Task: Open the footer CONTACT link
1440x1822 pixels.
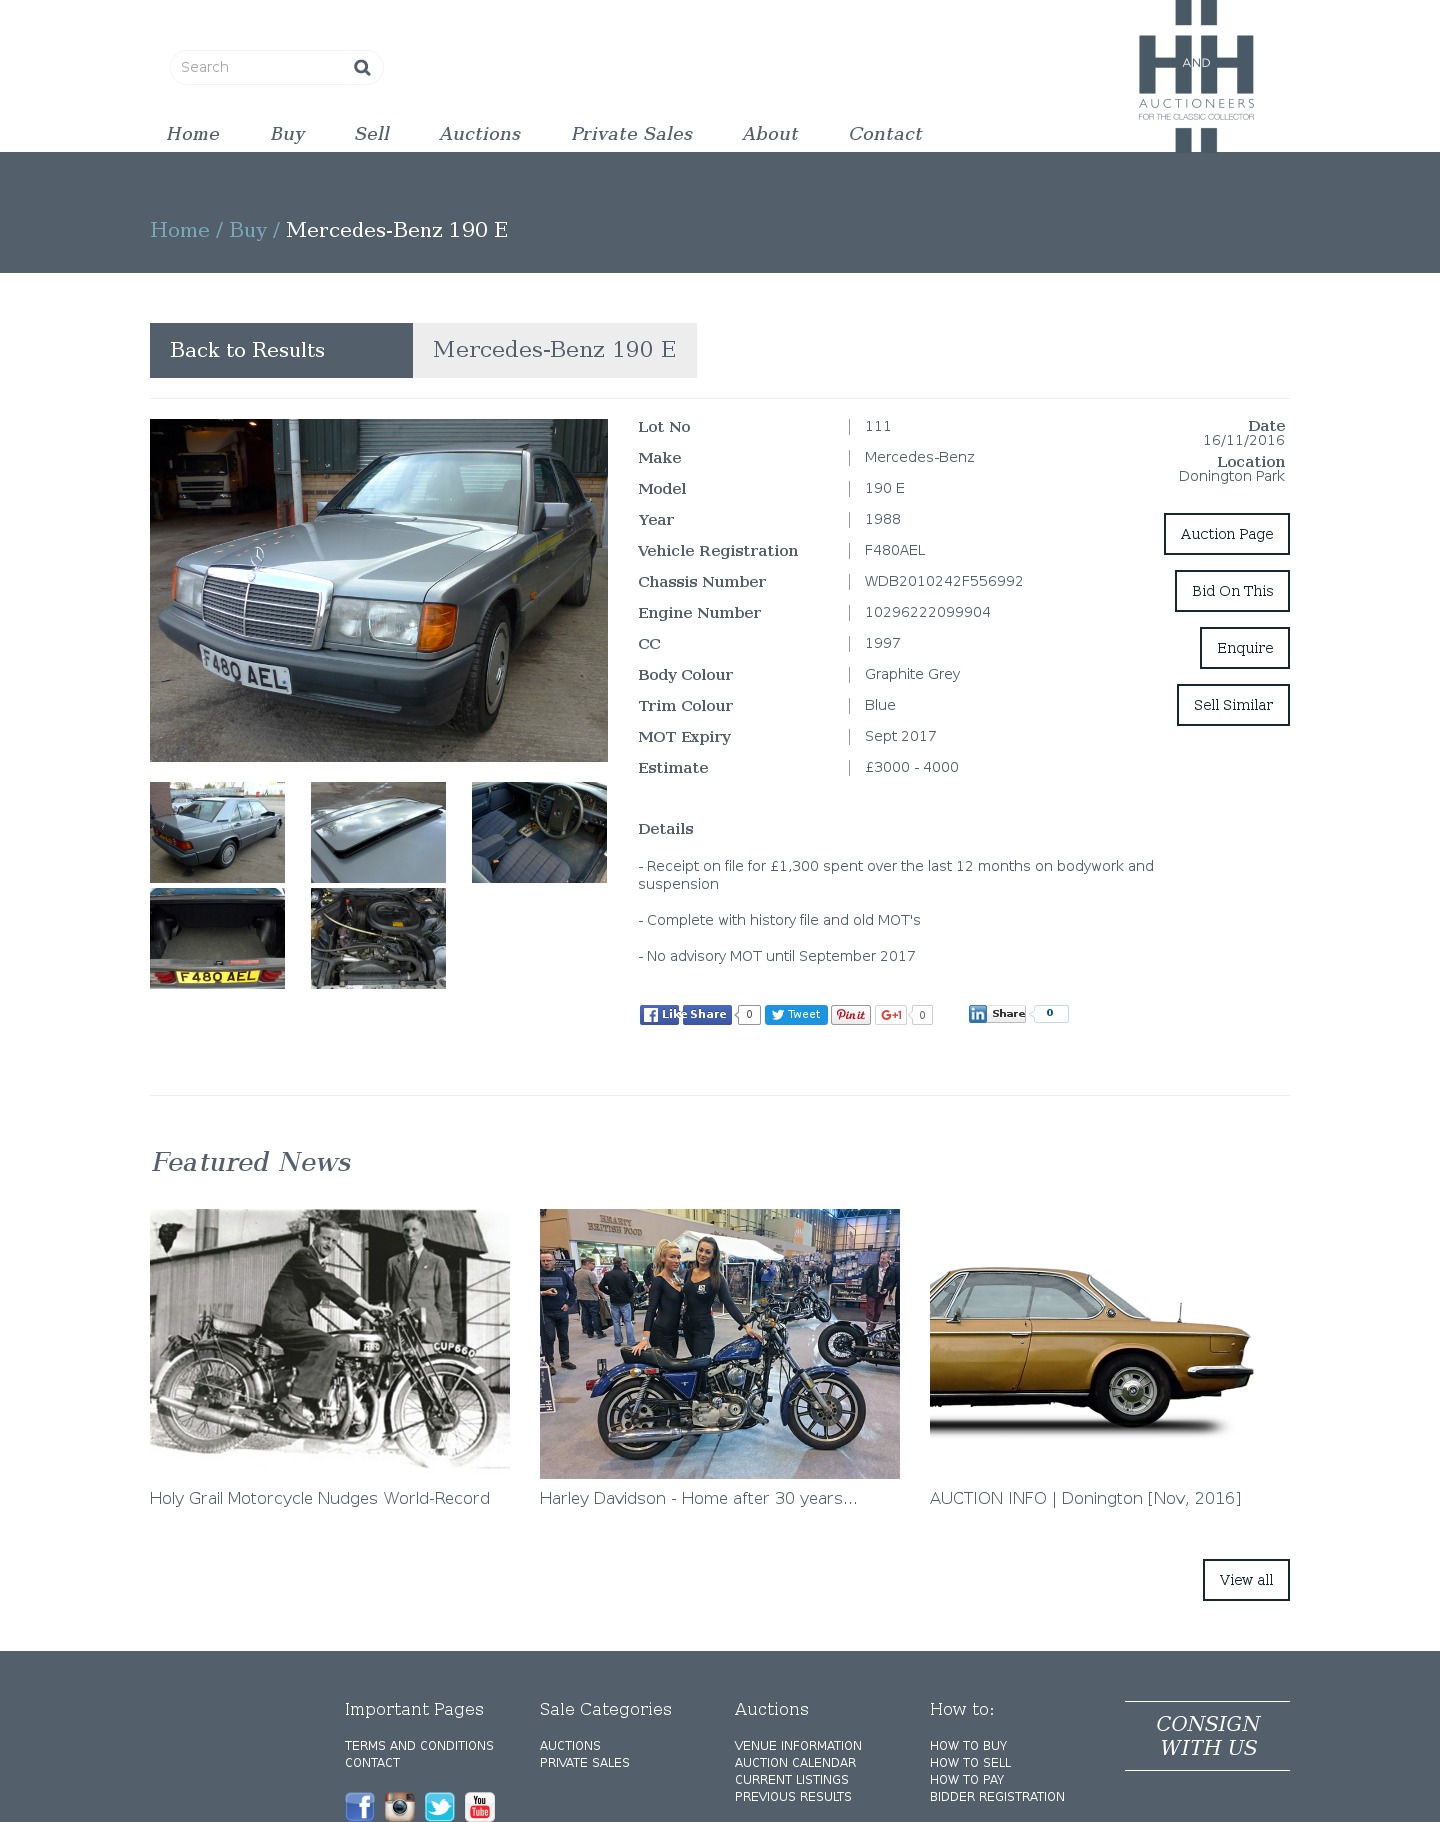Action: 372,1763
